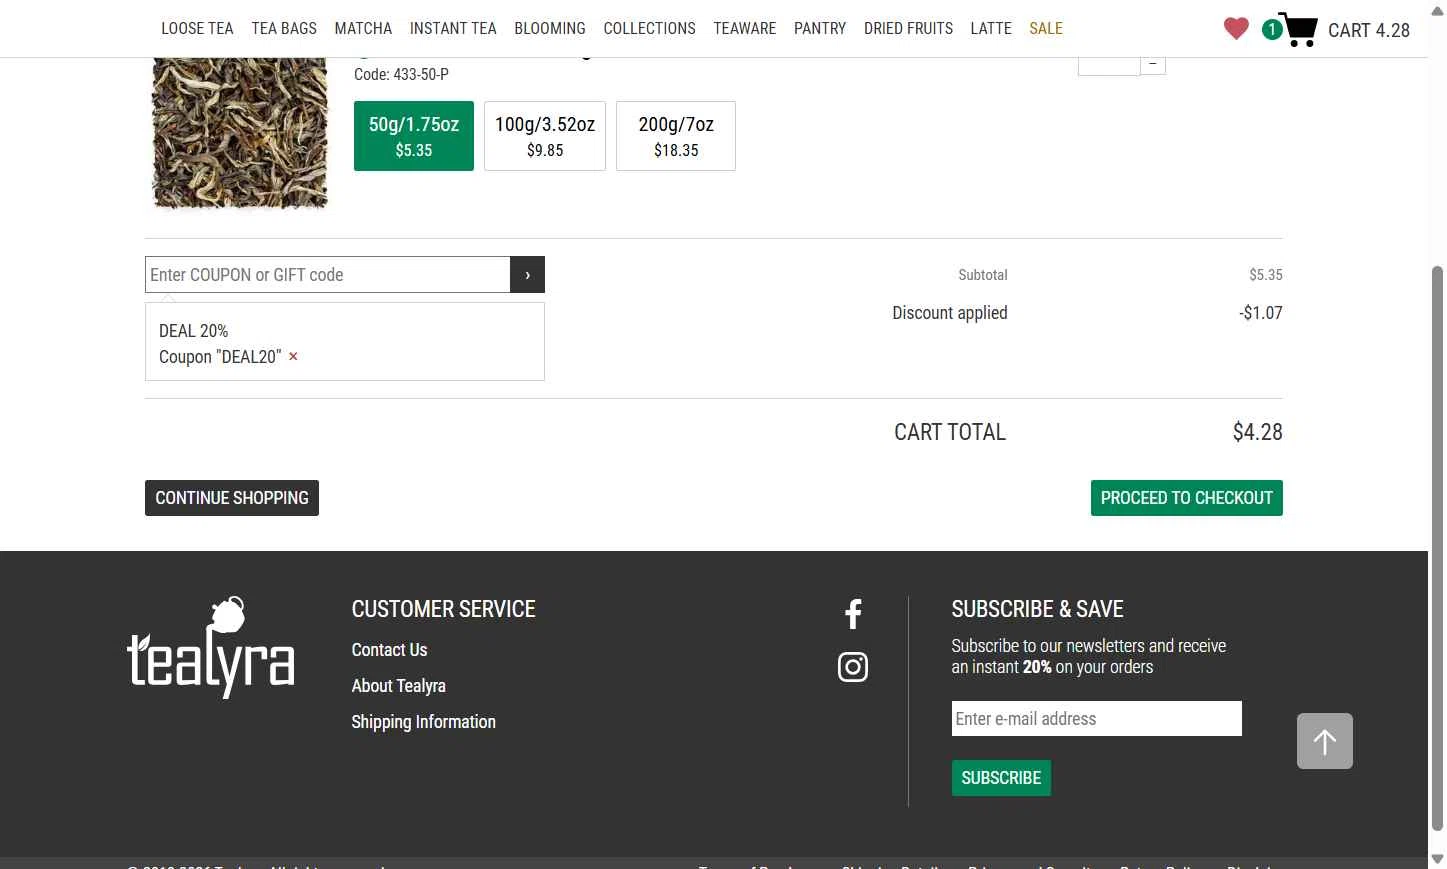Image resolution: width=1447 pixels, height=869 pixels.
Task: Open the Contact Us link
Action: pyautogui.click(x=389, y=650)
